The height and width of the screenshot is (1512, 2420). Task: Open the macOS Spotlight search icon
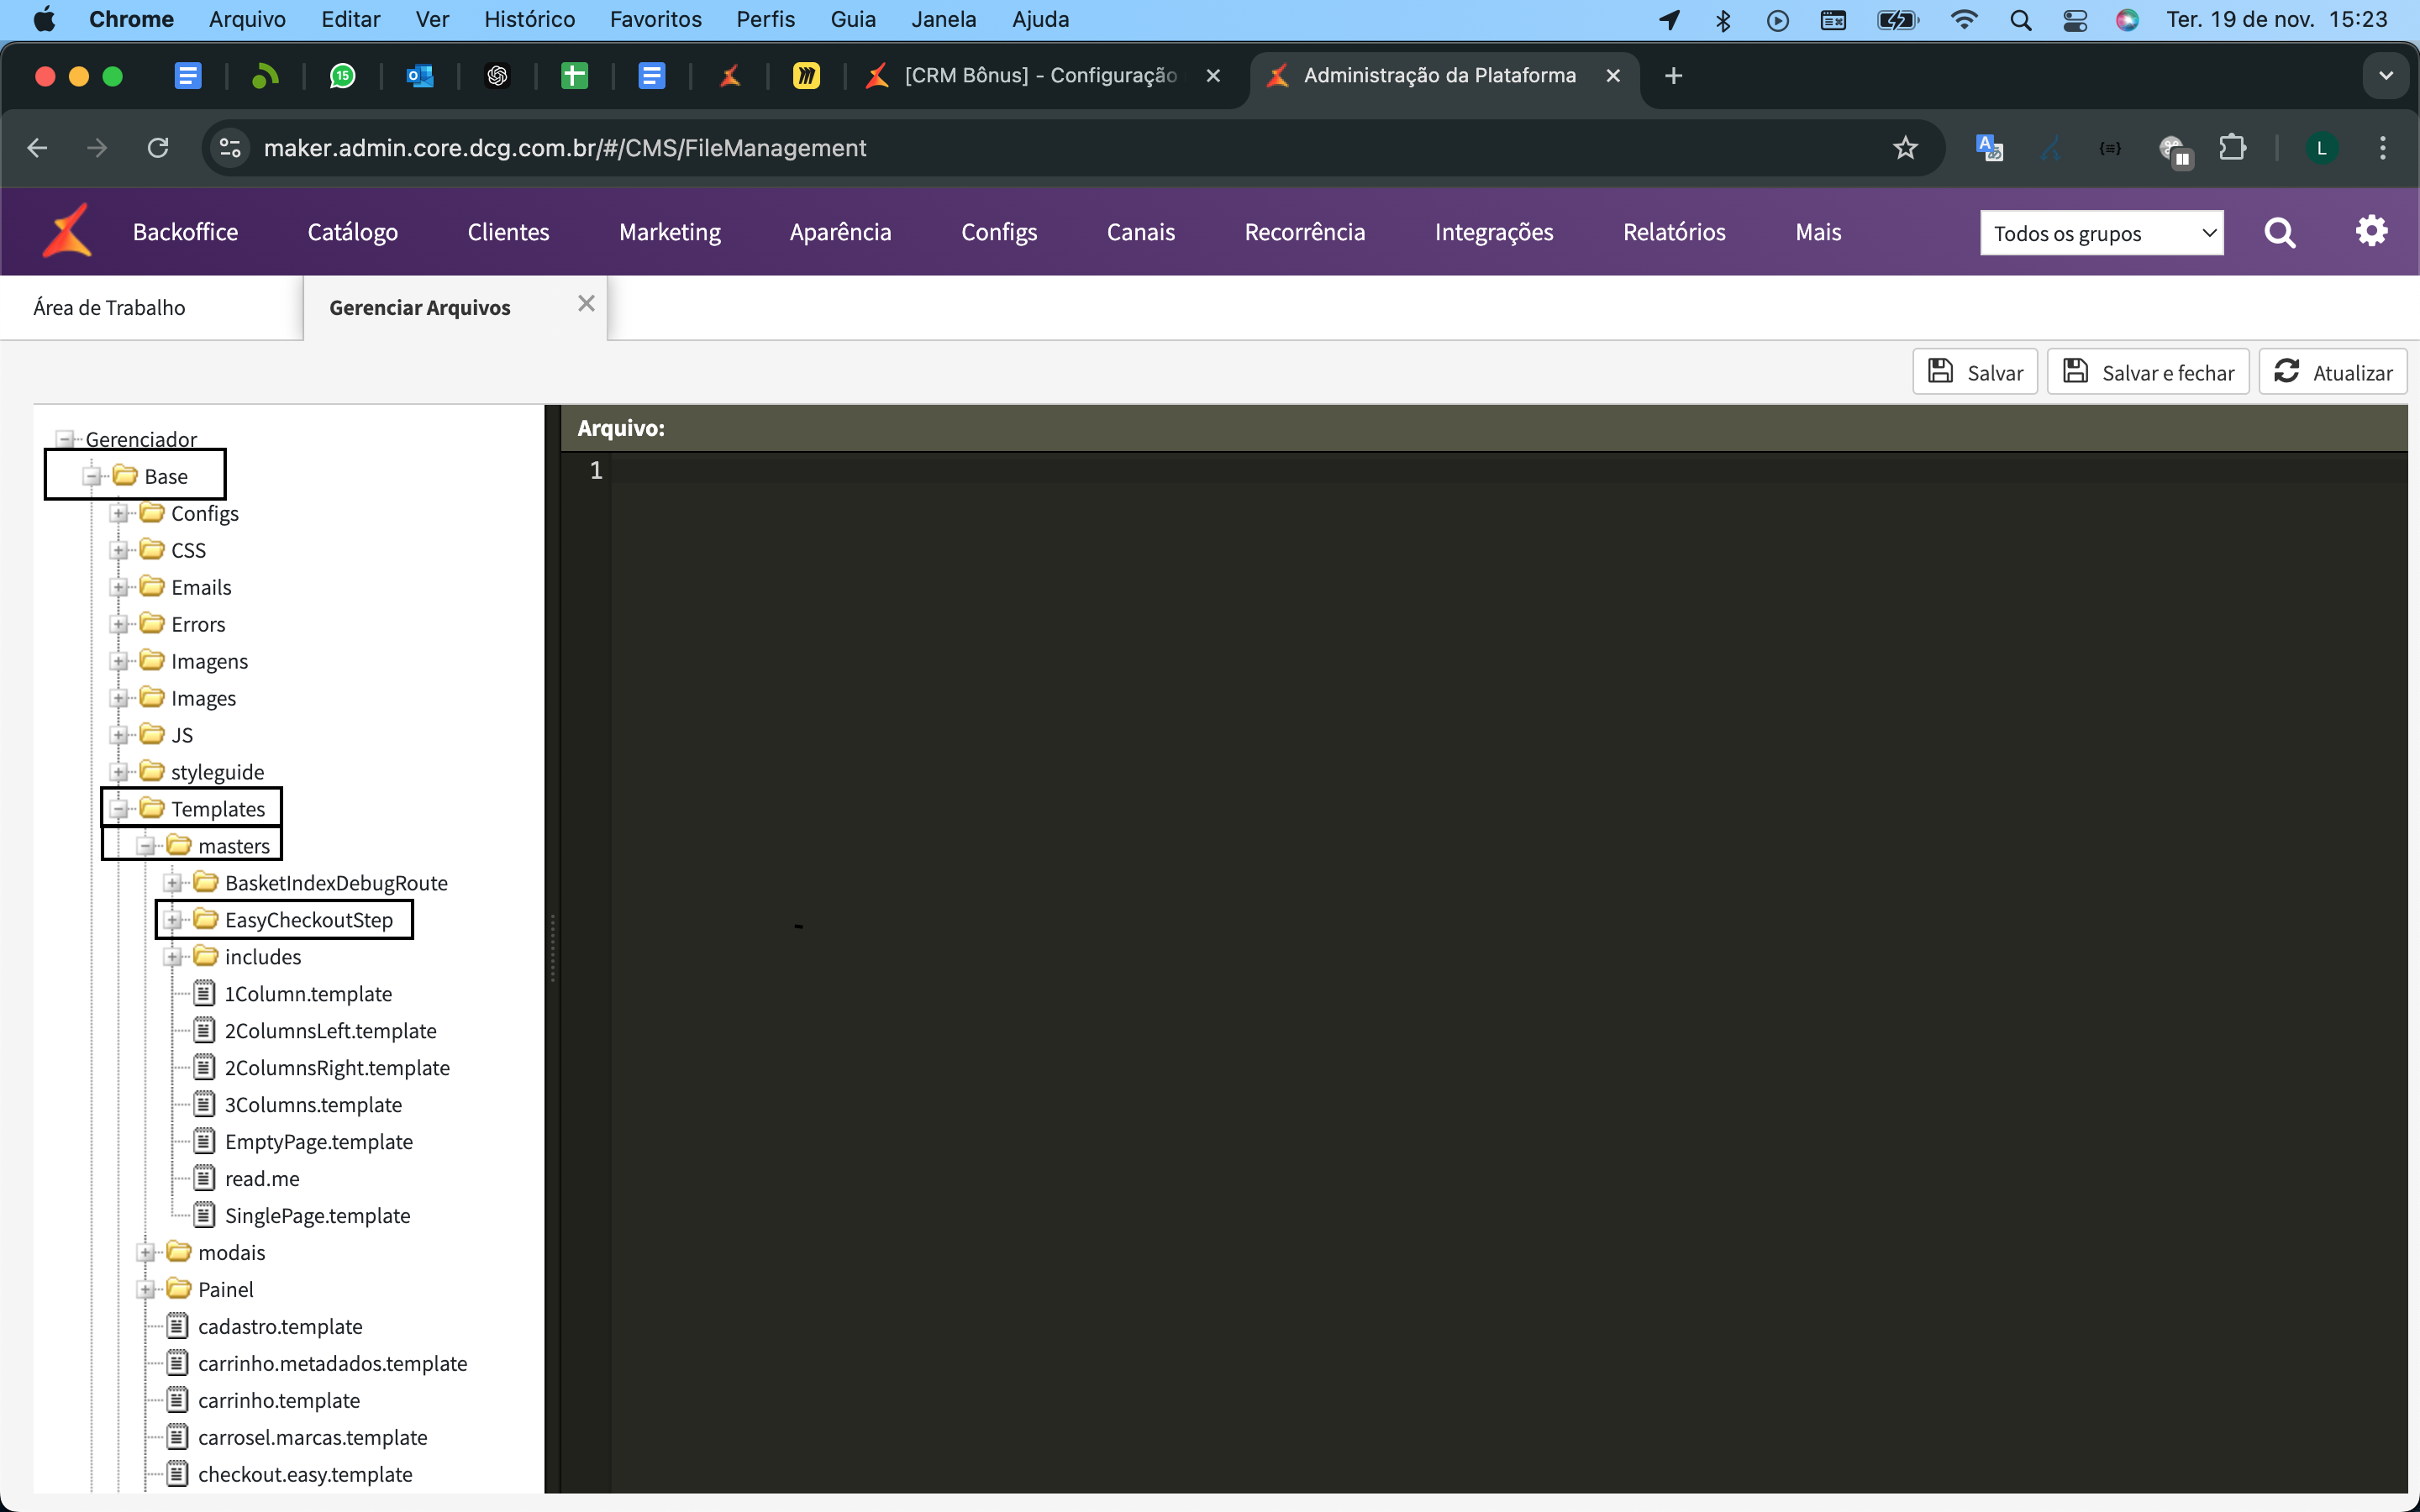point(2020,20)
